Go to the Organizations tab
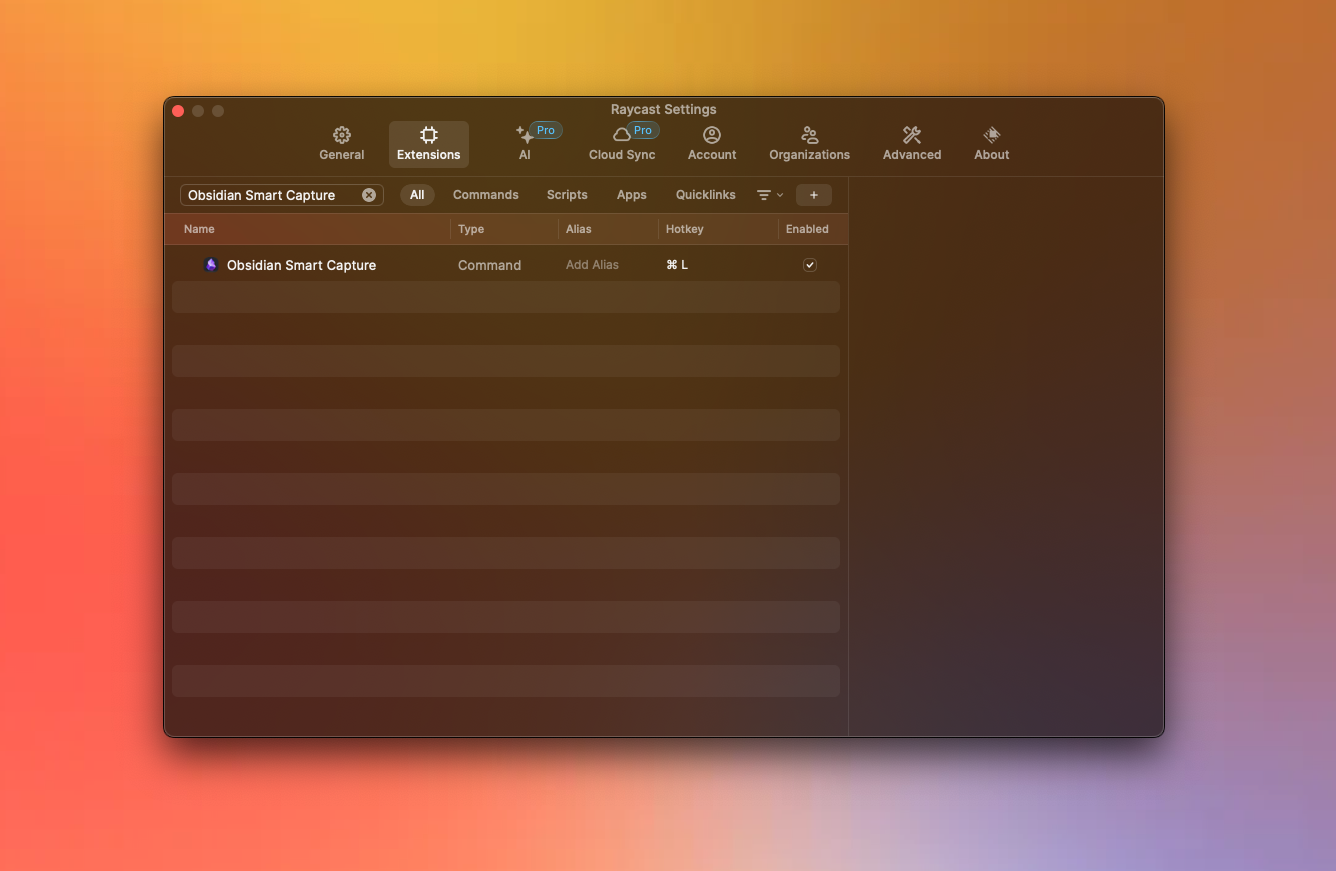Screen dimensions: 1336x871 pyautogui.click(x=809, y=144)
